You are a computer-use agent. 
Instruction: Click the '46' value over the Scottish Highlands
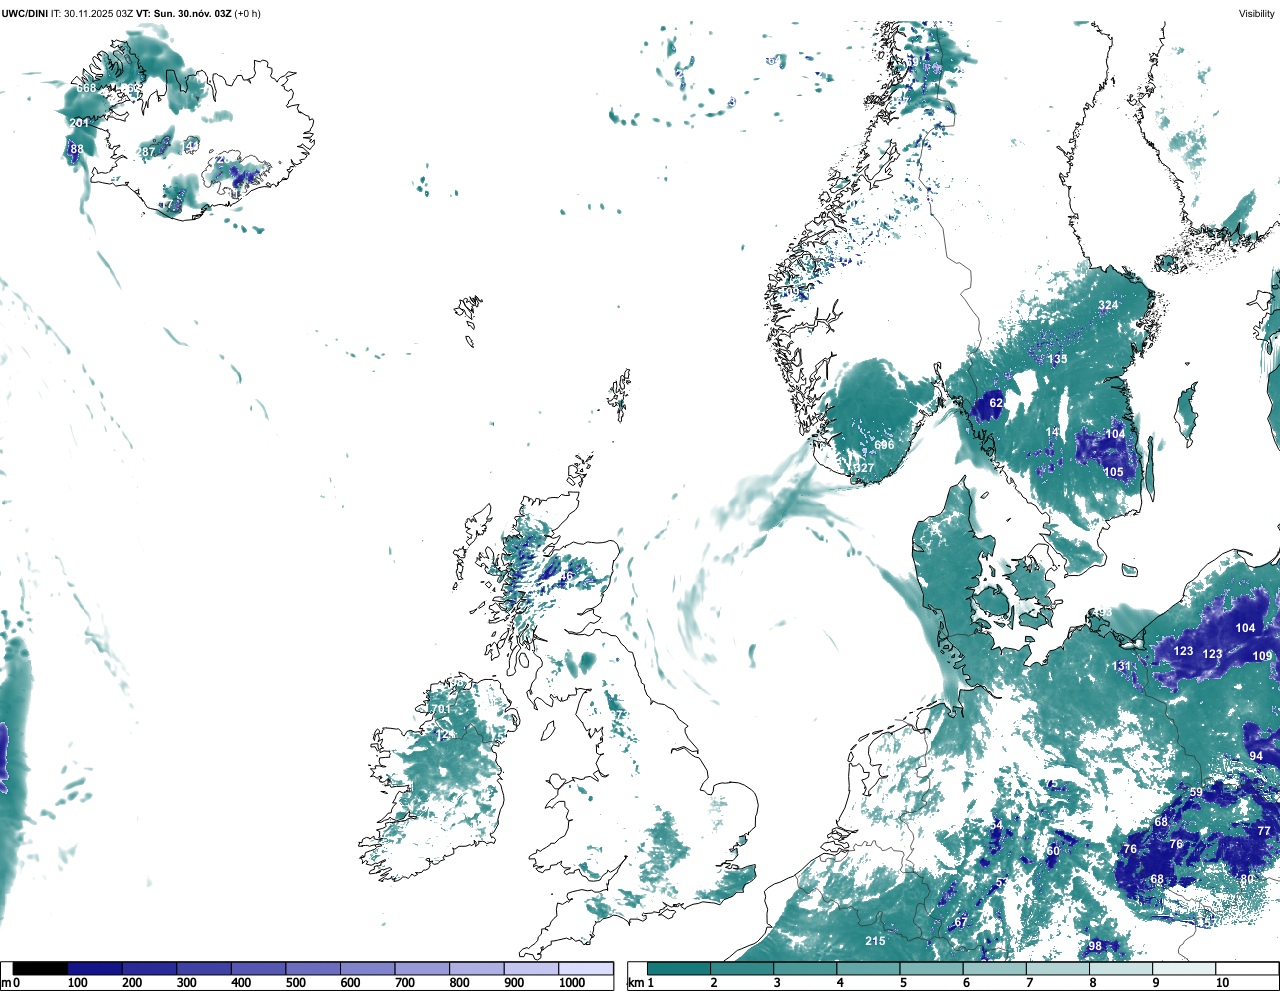(x=566, y=576)
